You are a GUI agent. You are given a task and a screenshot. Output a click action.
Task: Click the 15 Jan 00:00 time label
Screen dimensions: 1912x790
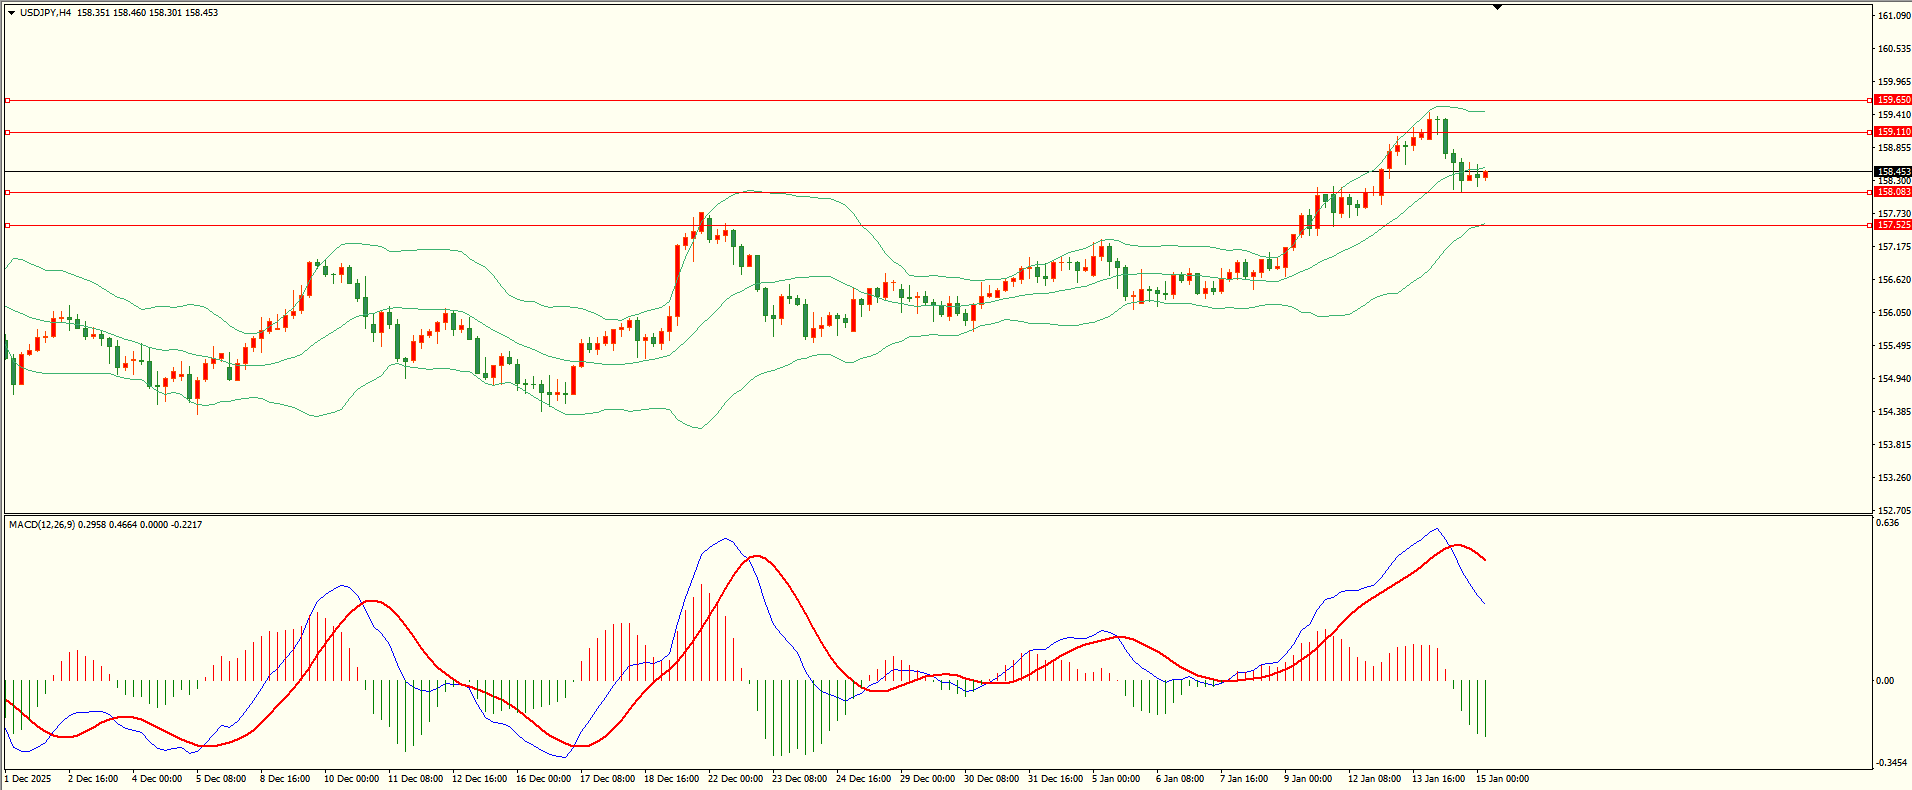click(1502, 779)
